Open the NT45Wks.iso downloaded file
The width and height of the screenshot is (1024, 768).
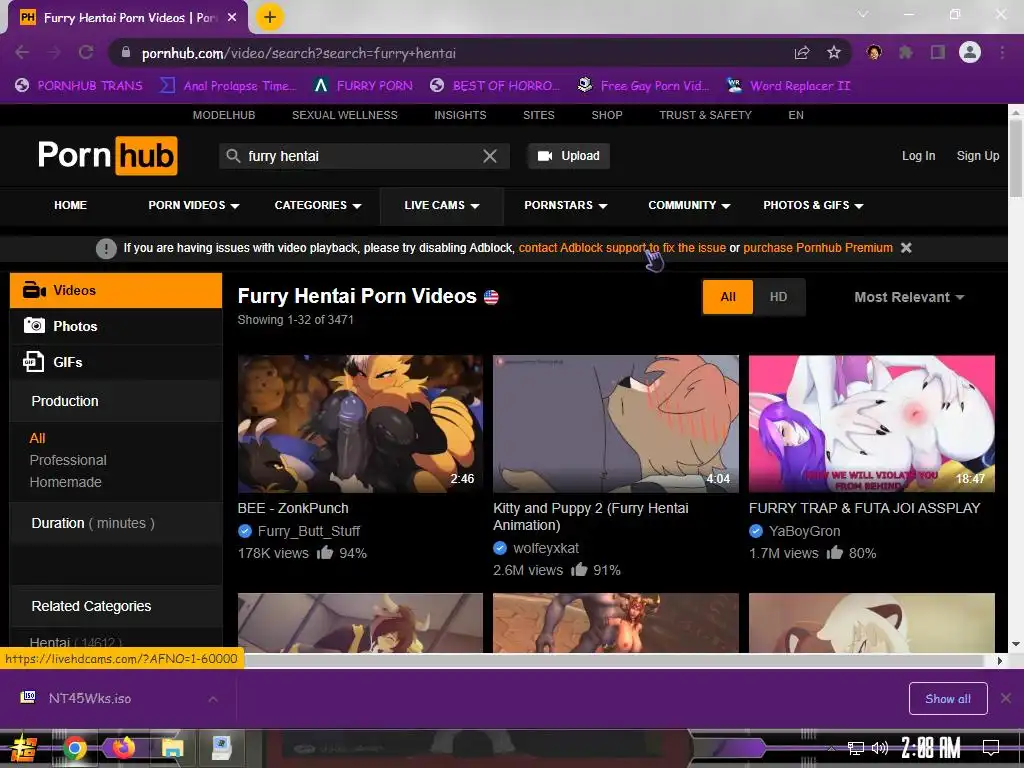point(89,699)
